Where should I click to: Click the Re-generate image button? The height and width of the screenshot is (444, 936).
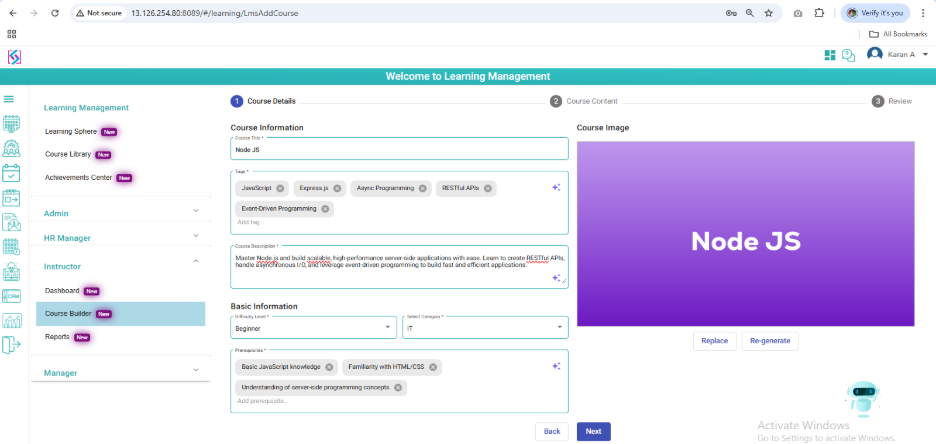click(x=770, y=341)
